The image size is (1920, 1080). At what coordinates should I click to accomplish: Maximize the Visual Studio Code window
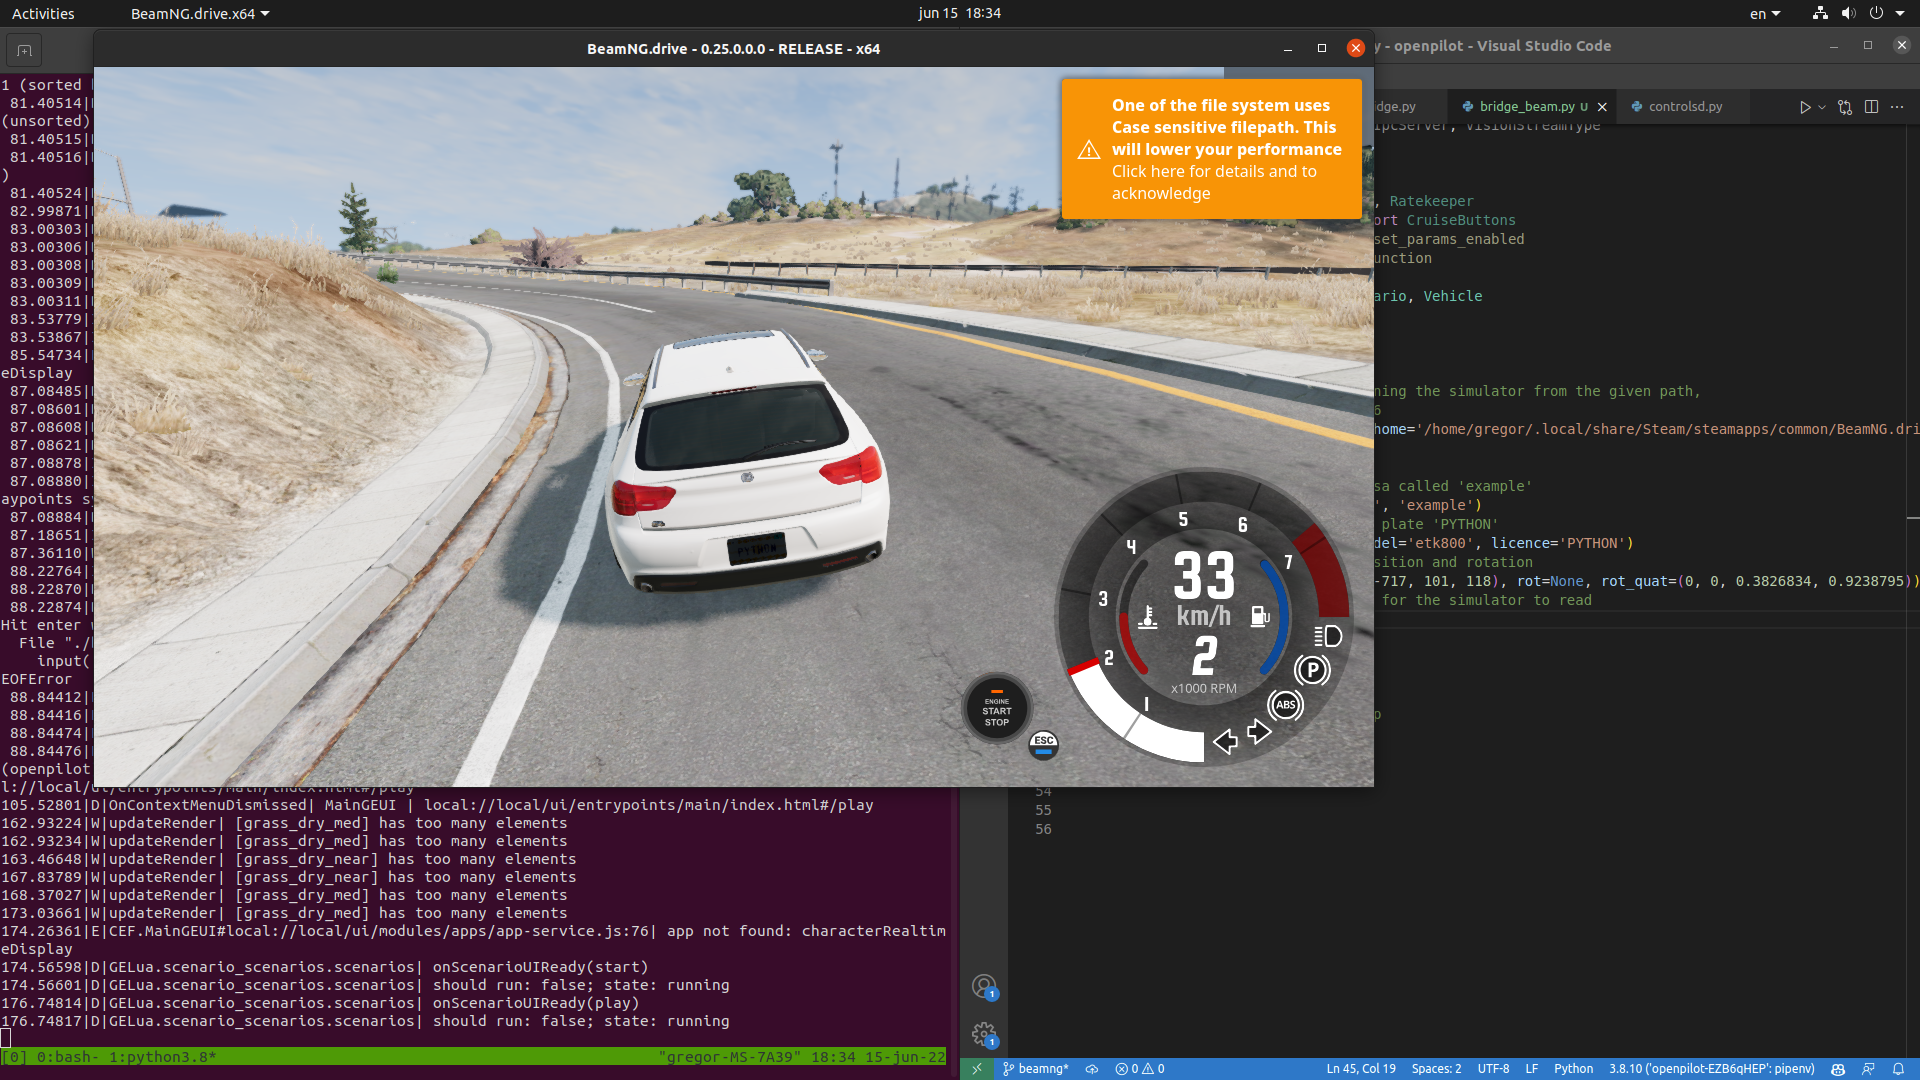click(x=1867, y=46)
